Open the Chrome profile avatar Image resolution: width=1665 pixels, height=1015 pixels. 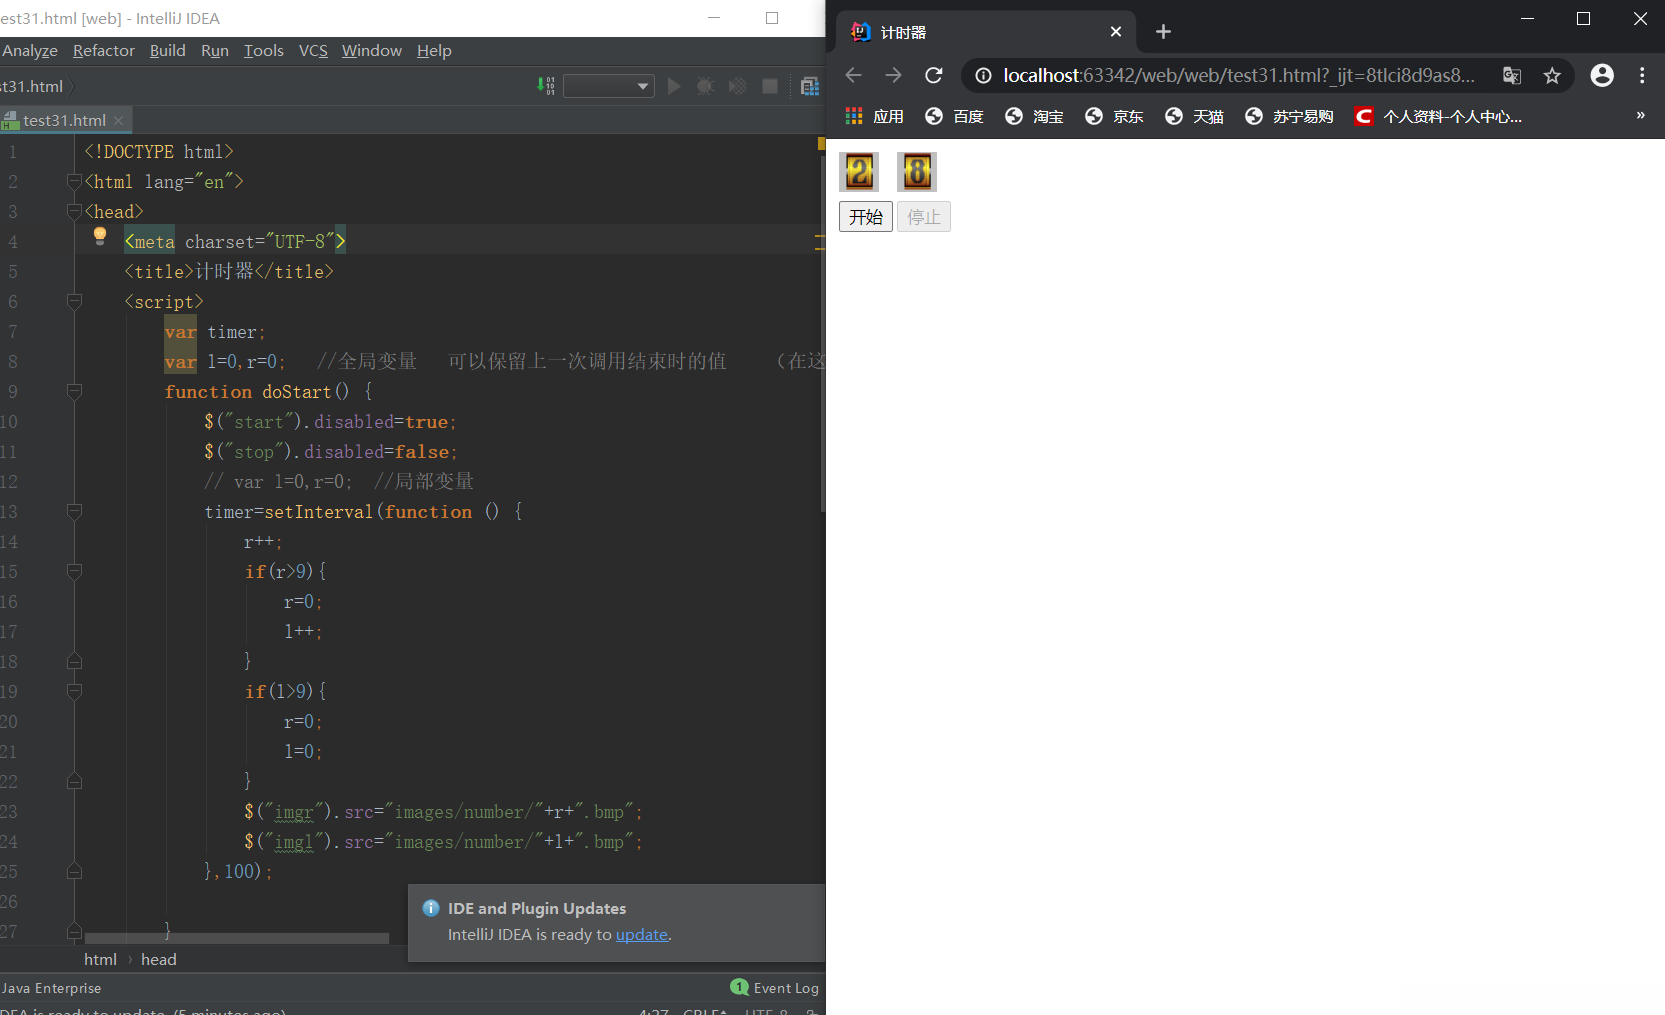pyautogui.click(x=1602, y=75)
